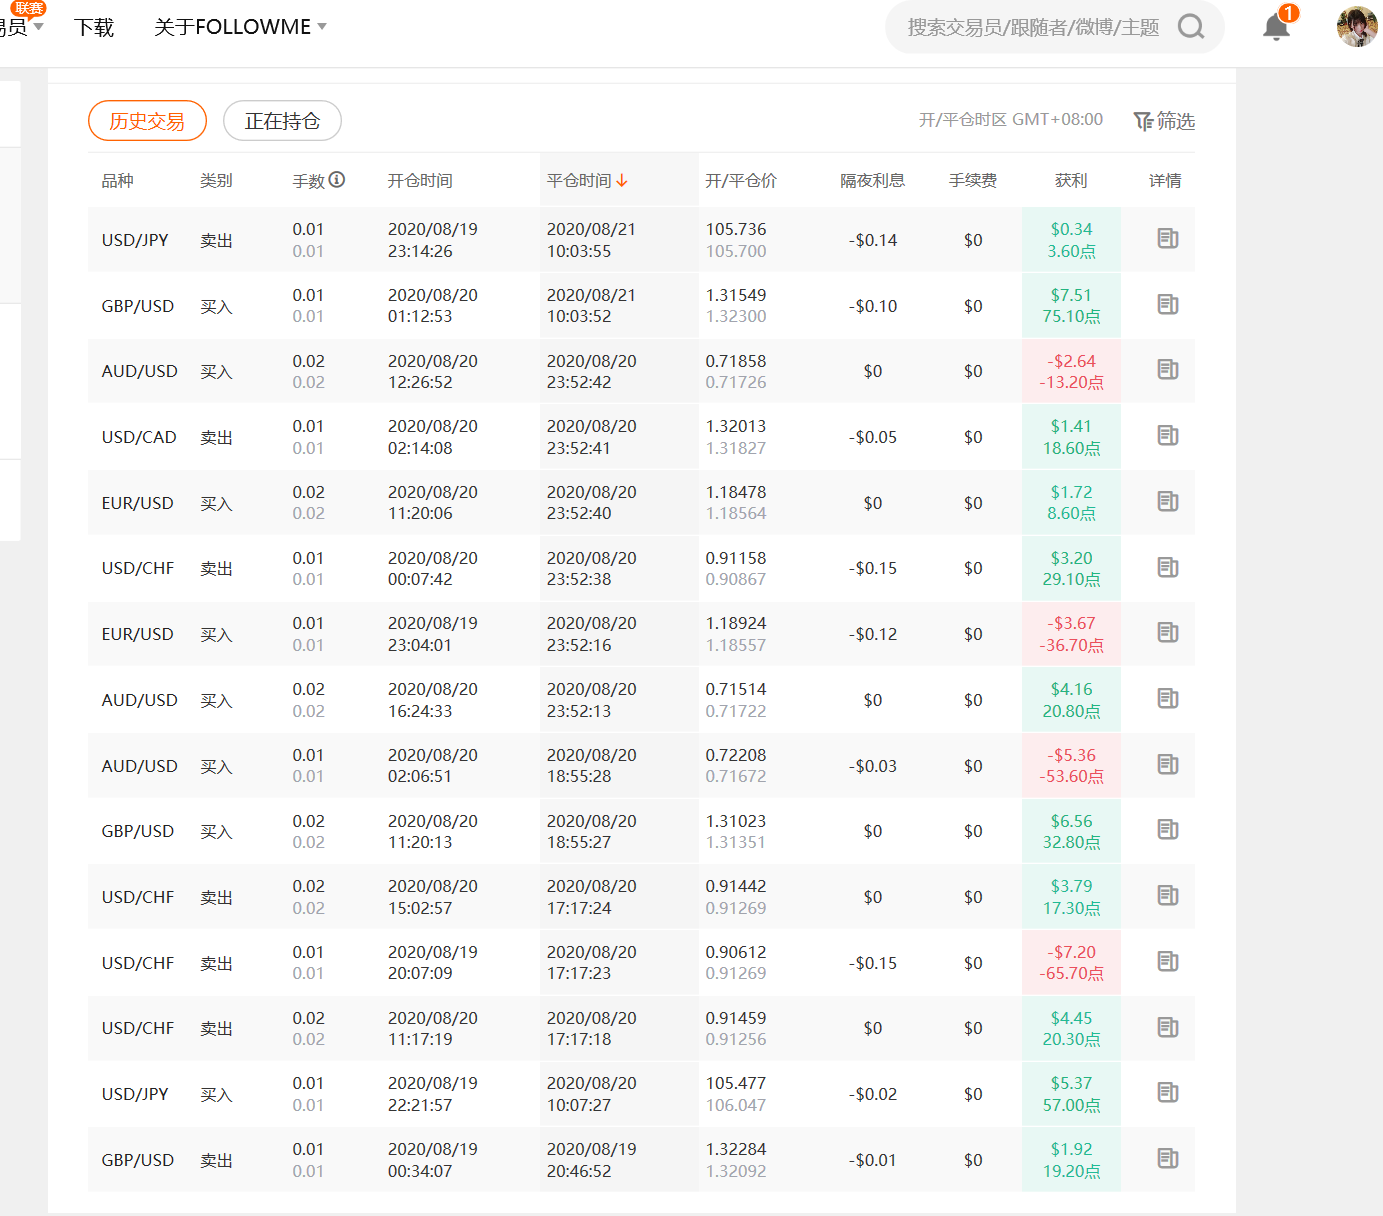The height and width of the screenshot is (1216, 1383).
Task: Click the user profile avatar
Action: (x=1356, y=27)
